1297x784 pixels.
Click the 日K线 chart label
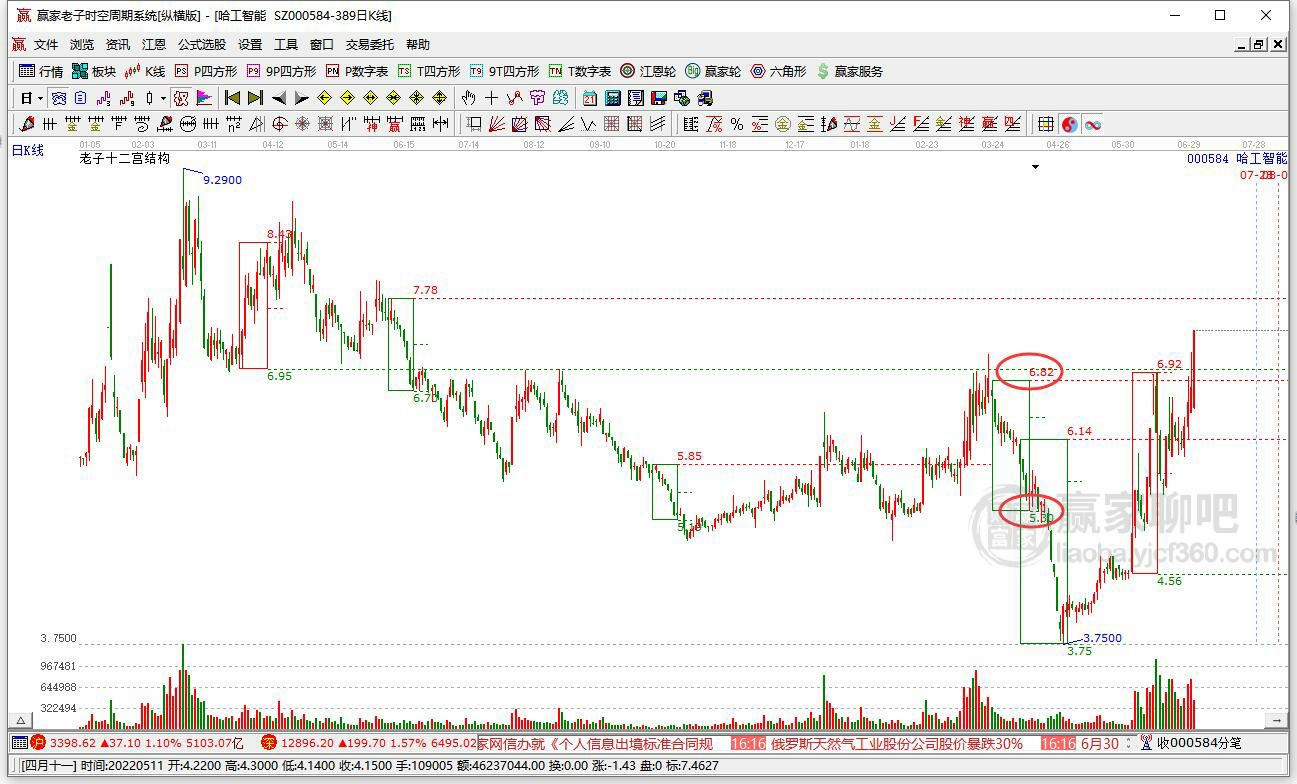click(x=28, y=150)
